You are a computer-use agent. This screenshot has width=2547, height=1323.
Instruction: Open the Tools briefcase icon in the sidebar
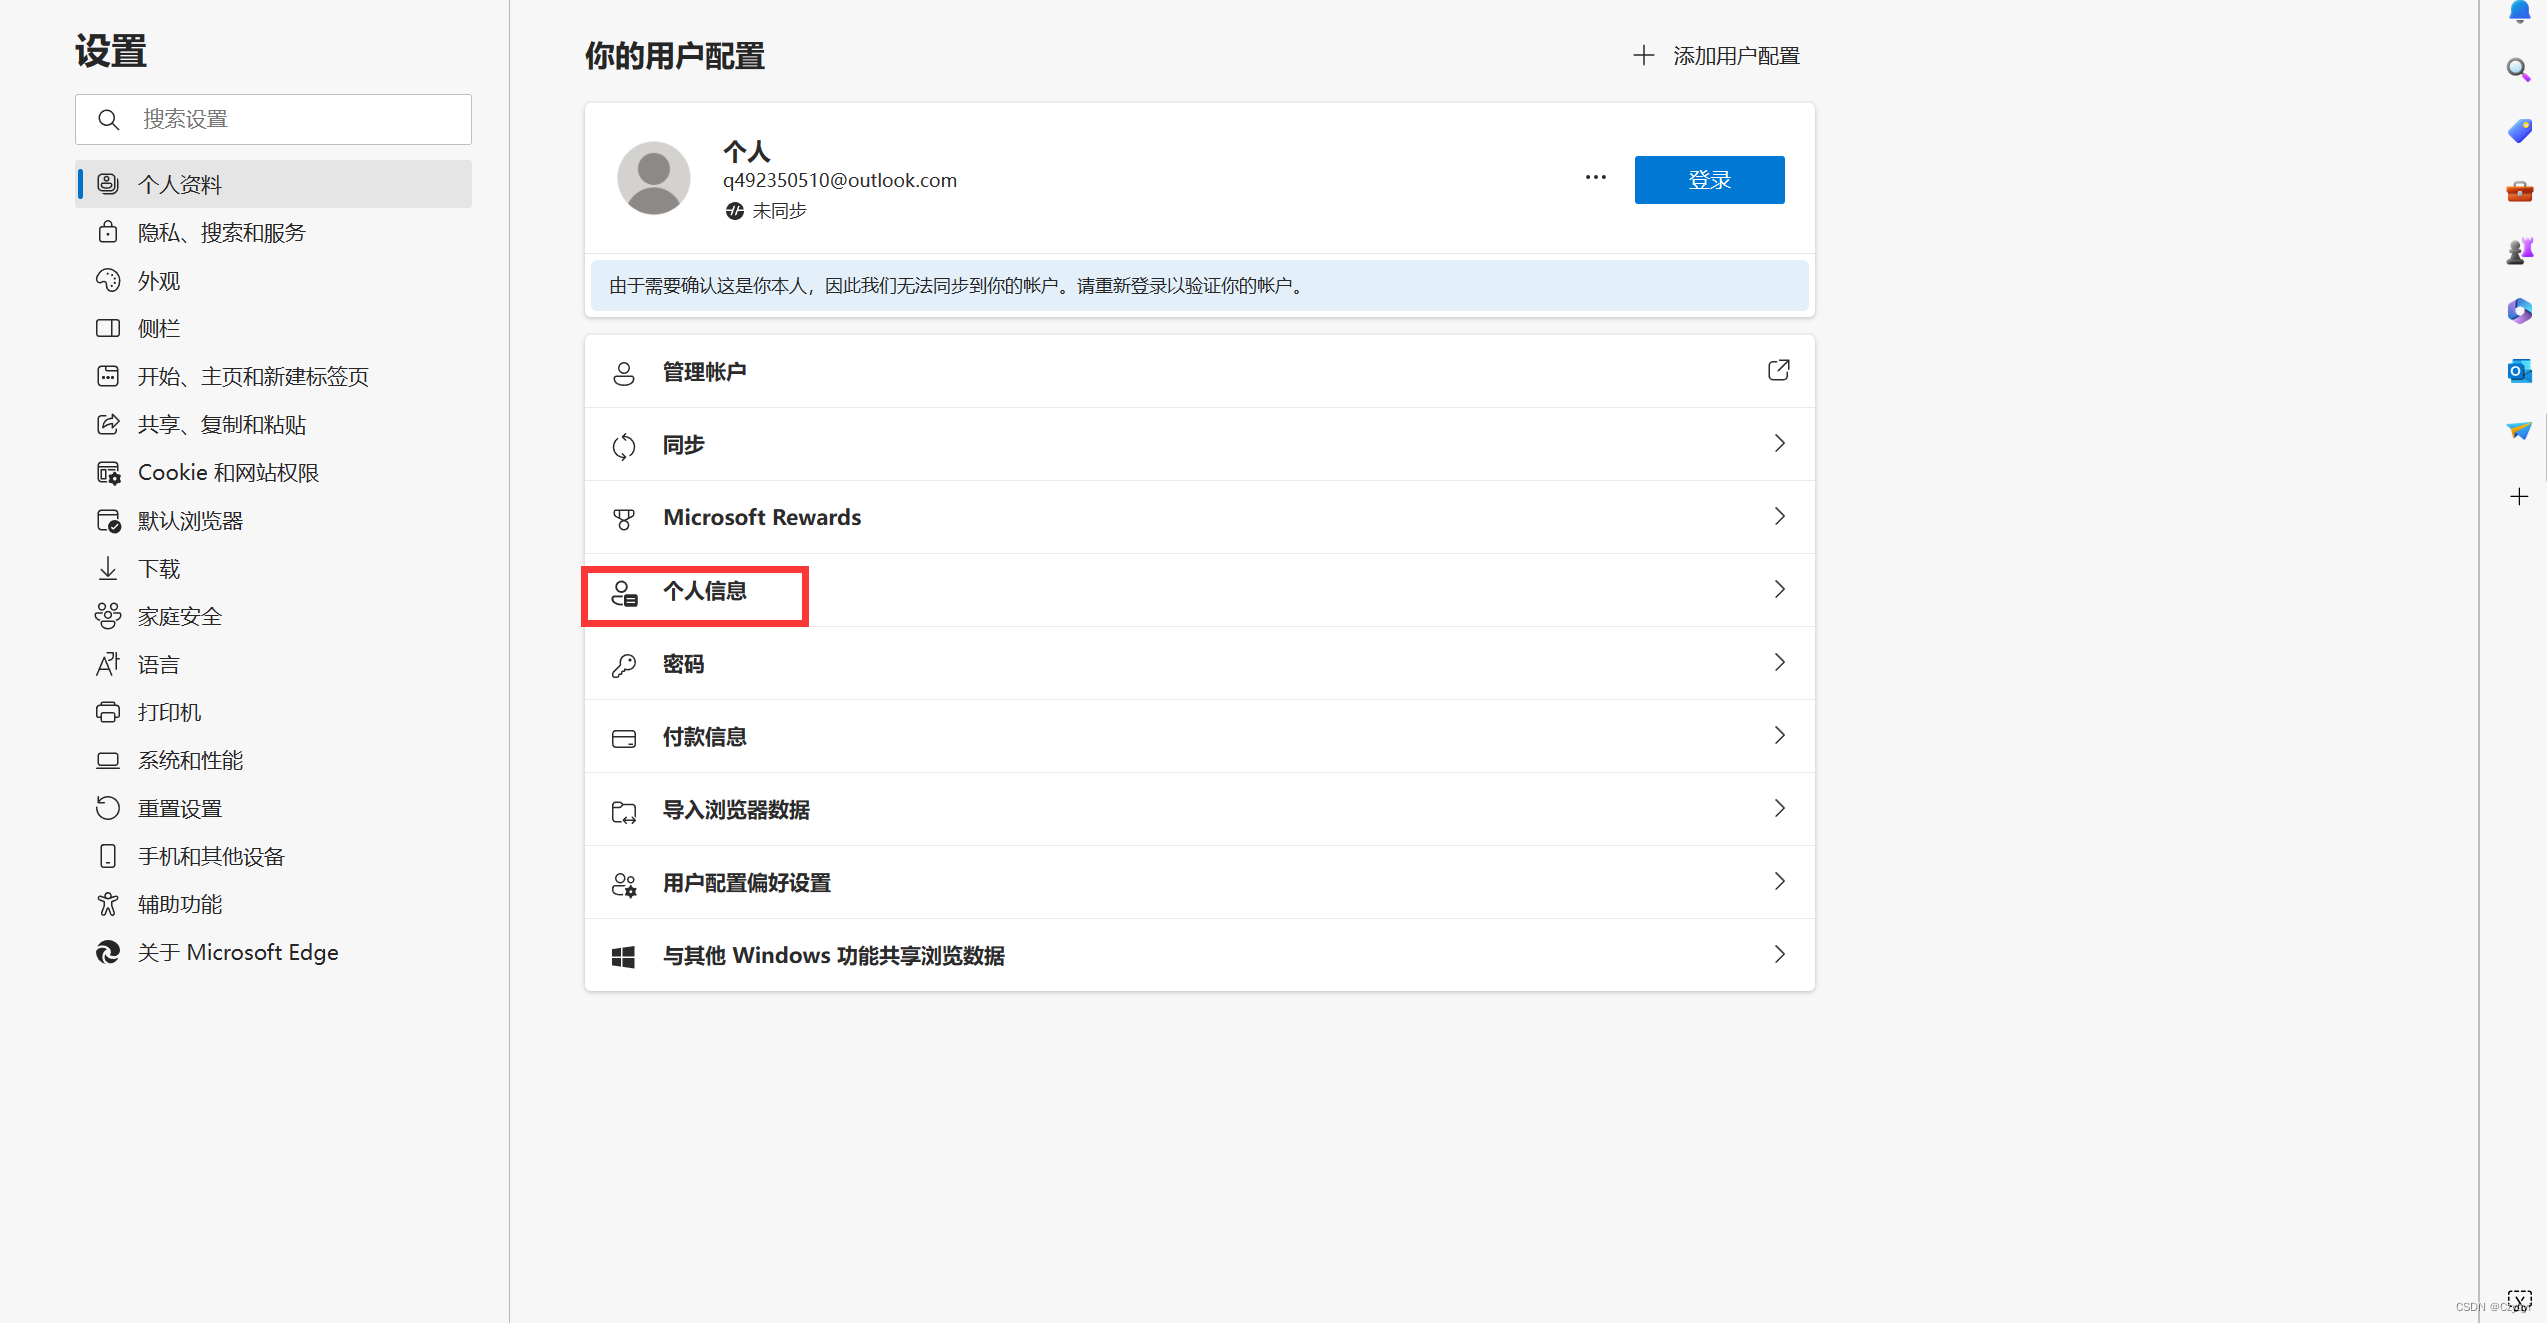point(2518,191)
